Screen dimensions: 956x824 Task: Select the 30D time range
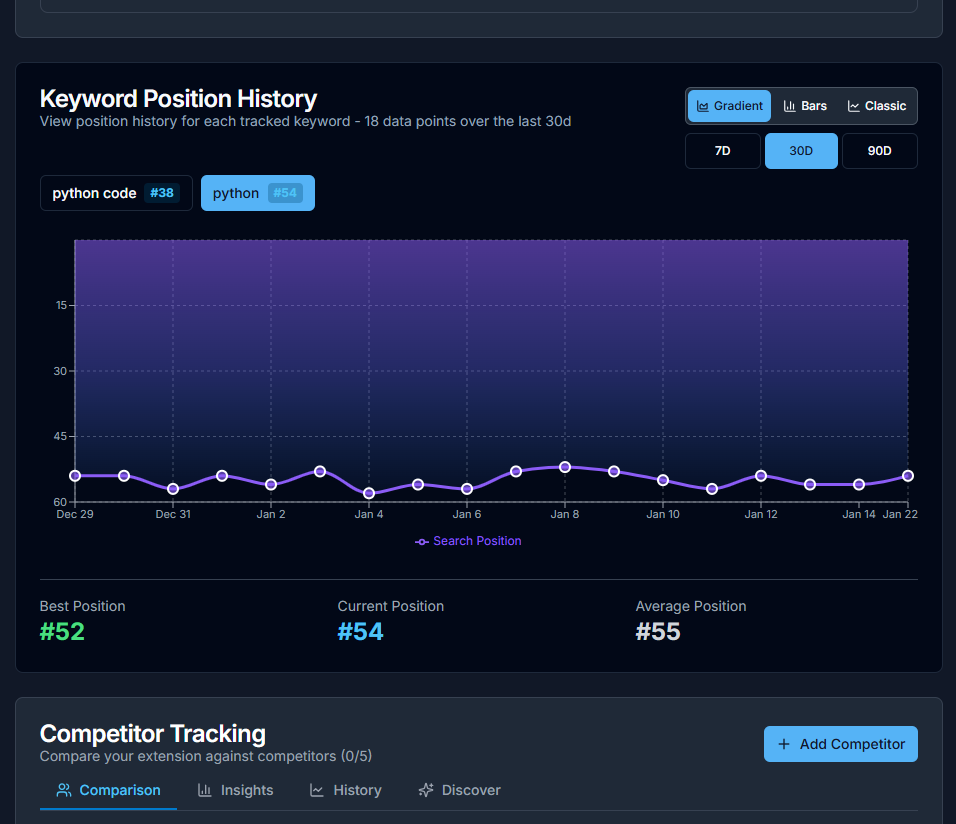(801, 151)
